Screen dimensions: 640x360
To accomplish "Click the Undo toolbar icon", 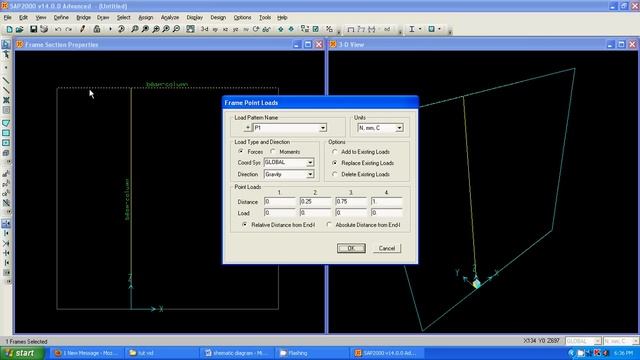I will point(58,29).
